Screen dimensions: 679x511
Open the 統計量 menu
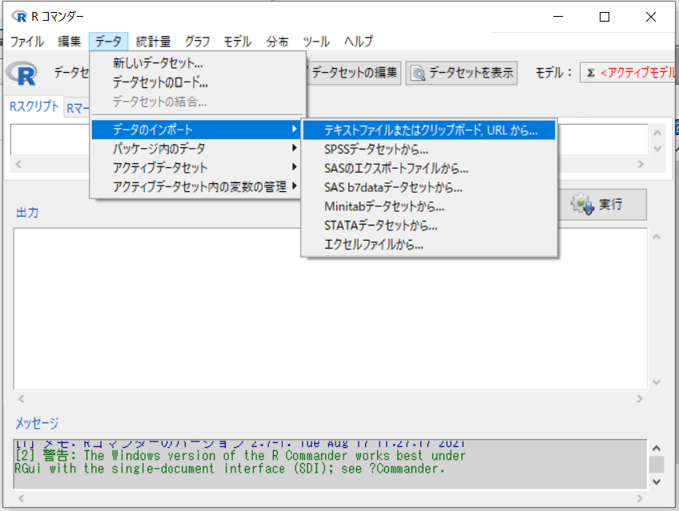(x=153, y=42)
